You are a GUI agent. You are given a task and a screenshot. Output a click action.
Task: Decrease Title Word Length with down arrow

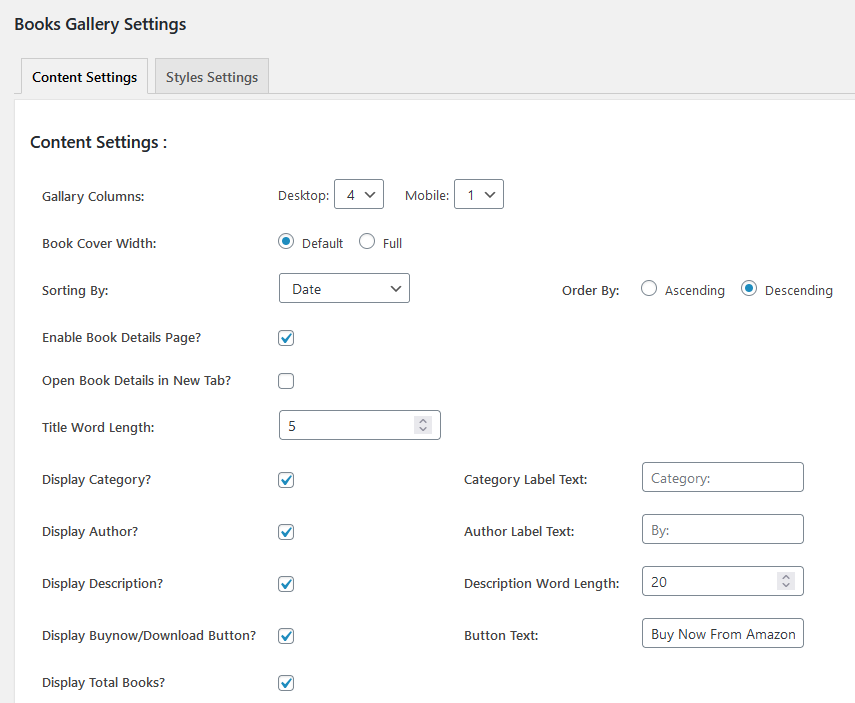(x=423, y=430)
